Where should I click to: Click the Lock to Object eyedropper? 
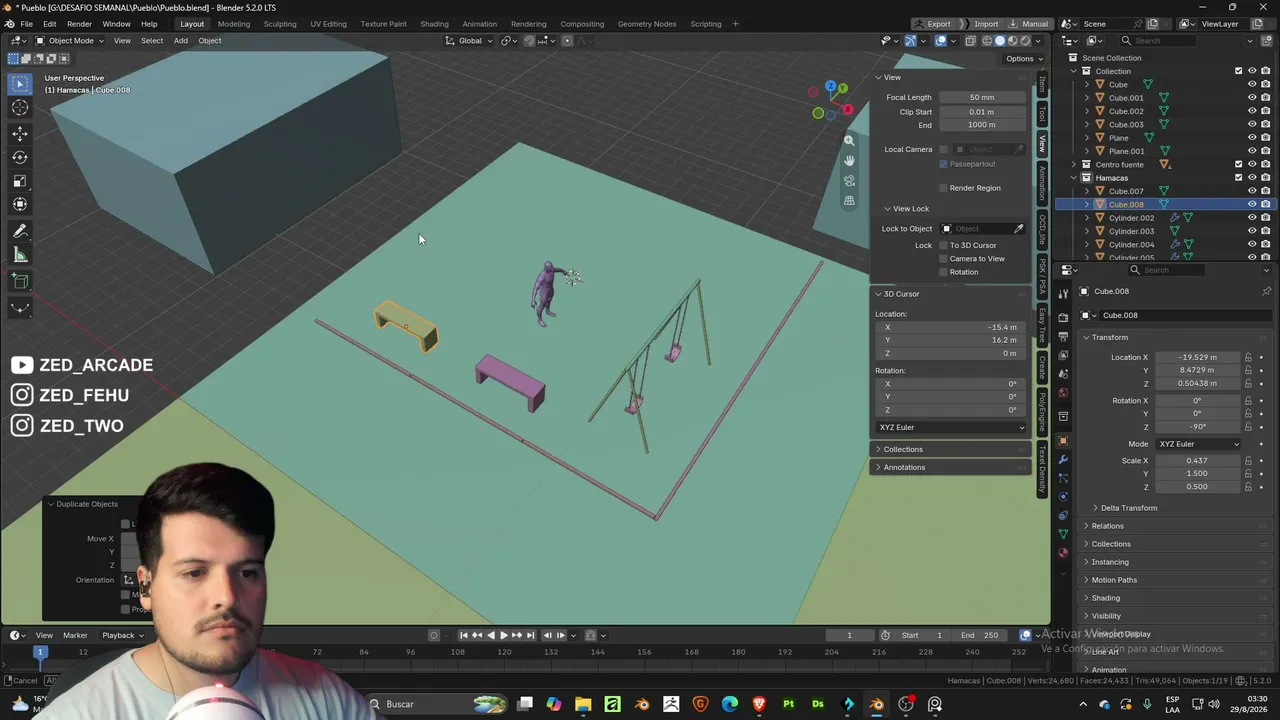[x=1019, y=229]
